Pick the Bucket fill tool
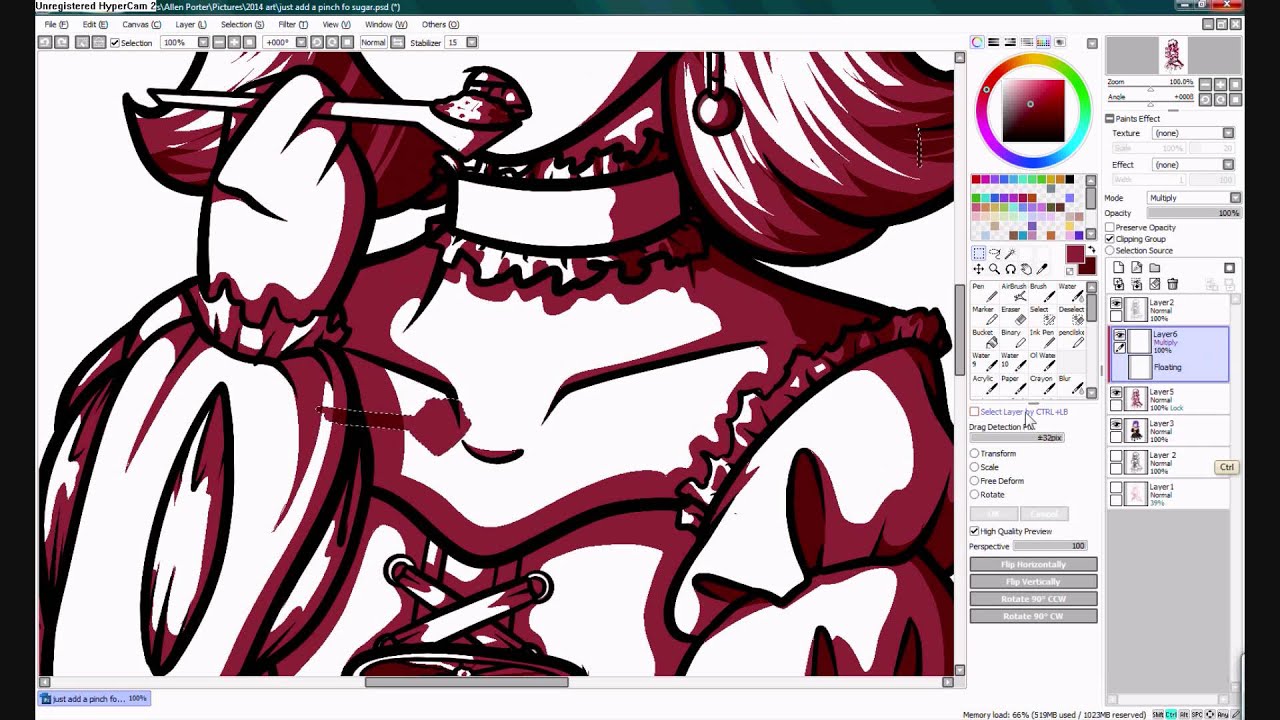 click(x=984, y=338)
